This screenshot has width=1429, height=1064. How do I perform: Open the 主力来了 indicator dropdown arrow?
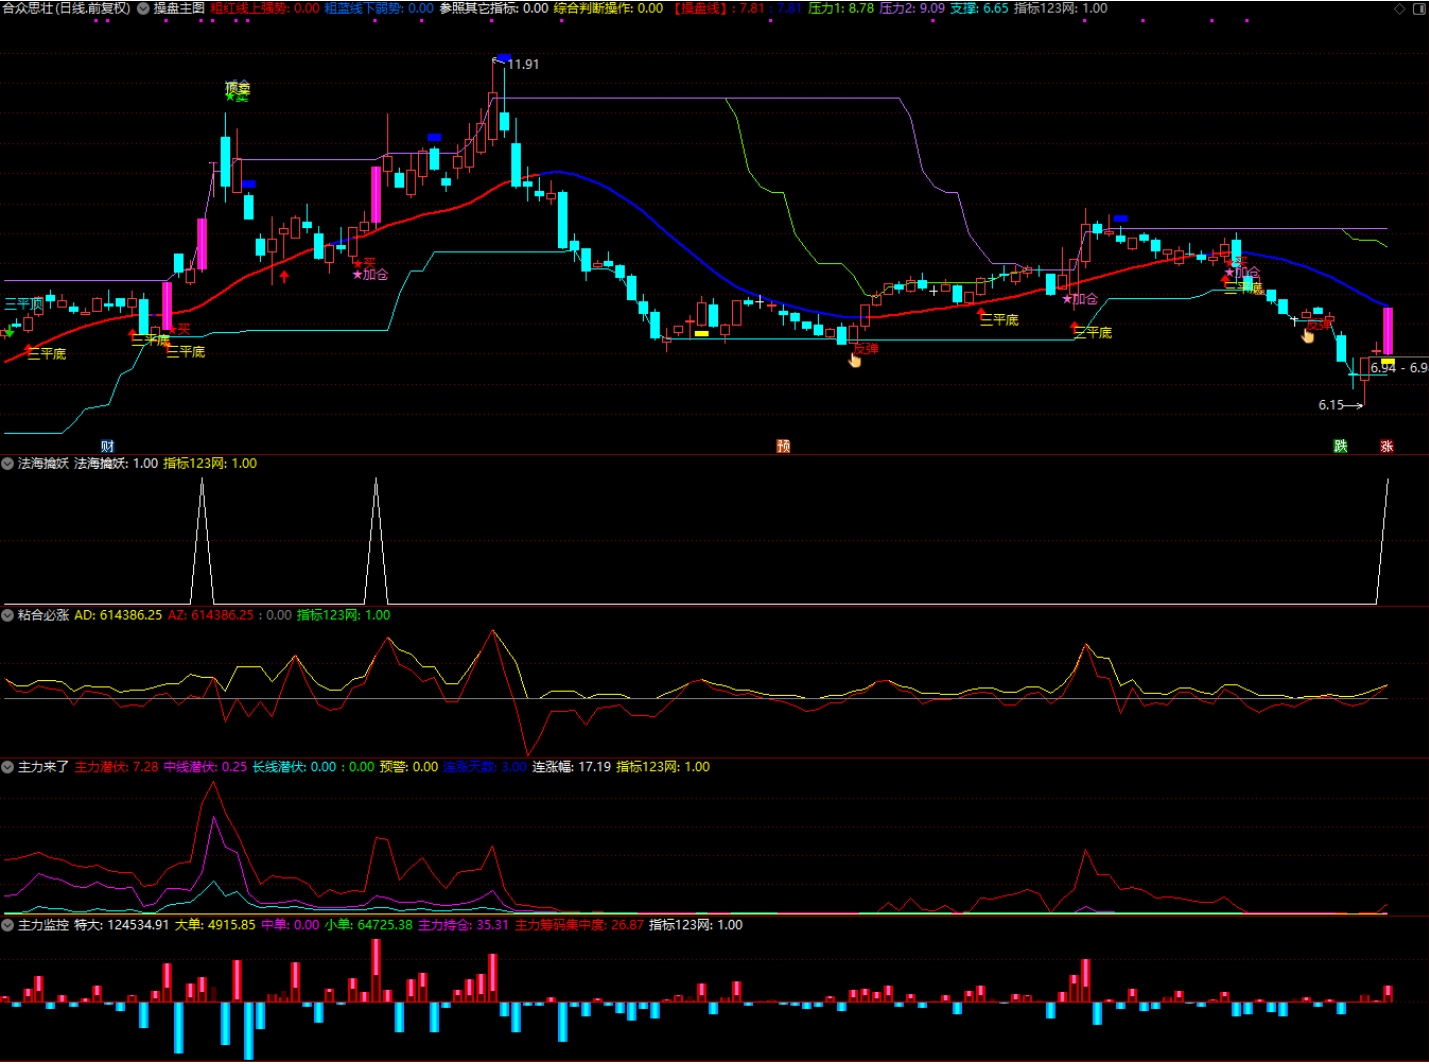[x=8, y=768]
